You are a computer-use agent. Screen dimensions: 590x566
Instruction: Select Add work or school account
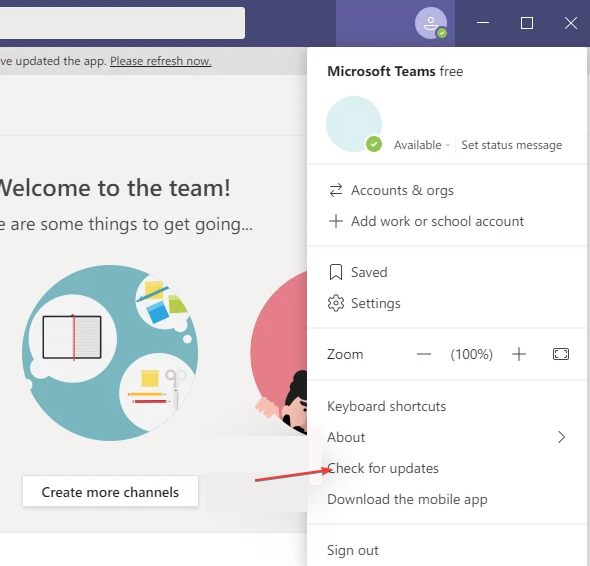[447, 221]
